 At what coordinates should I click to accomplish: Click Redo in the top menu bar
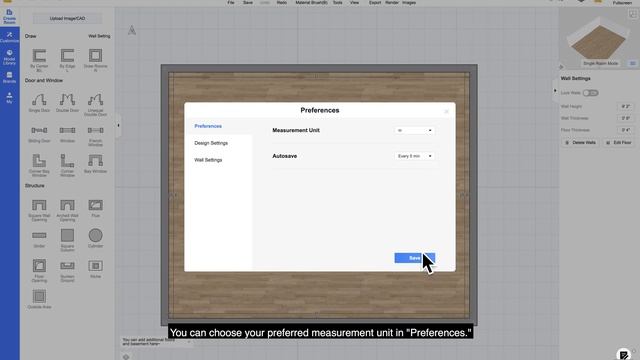pos(282,3)
